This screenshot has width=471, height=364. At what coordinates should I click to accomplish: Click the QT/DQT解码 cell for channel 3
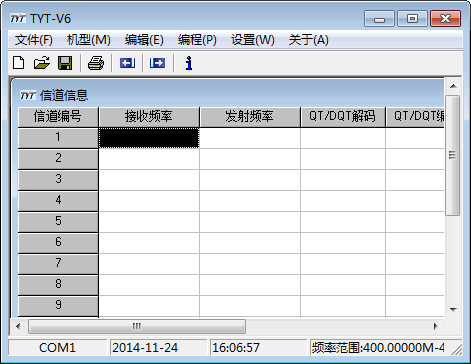click(343, 180)
